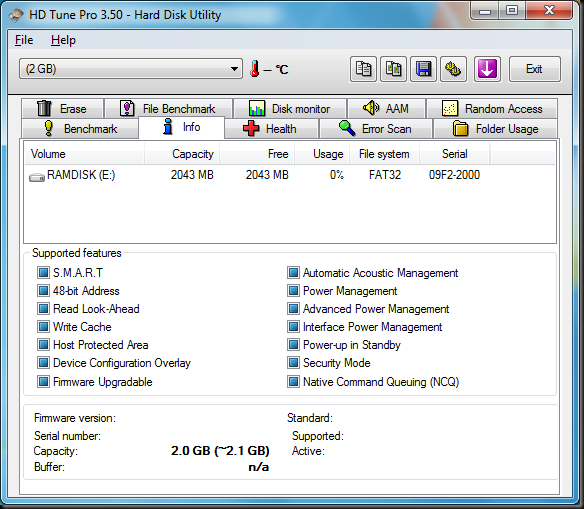This screenshot has width=584, height=509.
Task: Open the Help menu
Action: 63,40
